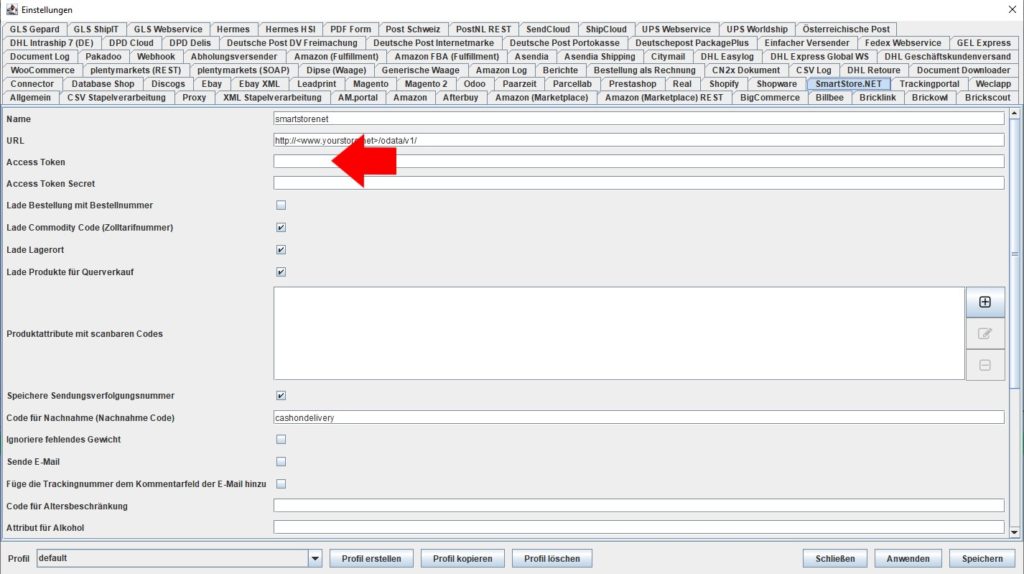Switch to the Afterbuy tab
This screenshot has width=1024, height=574.
(x=460, y=97)
